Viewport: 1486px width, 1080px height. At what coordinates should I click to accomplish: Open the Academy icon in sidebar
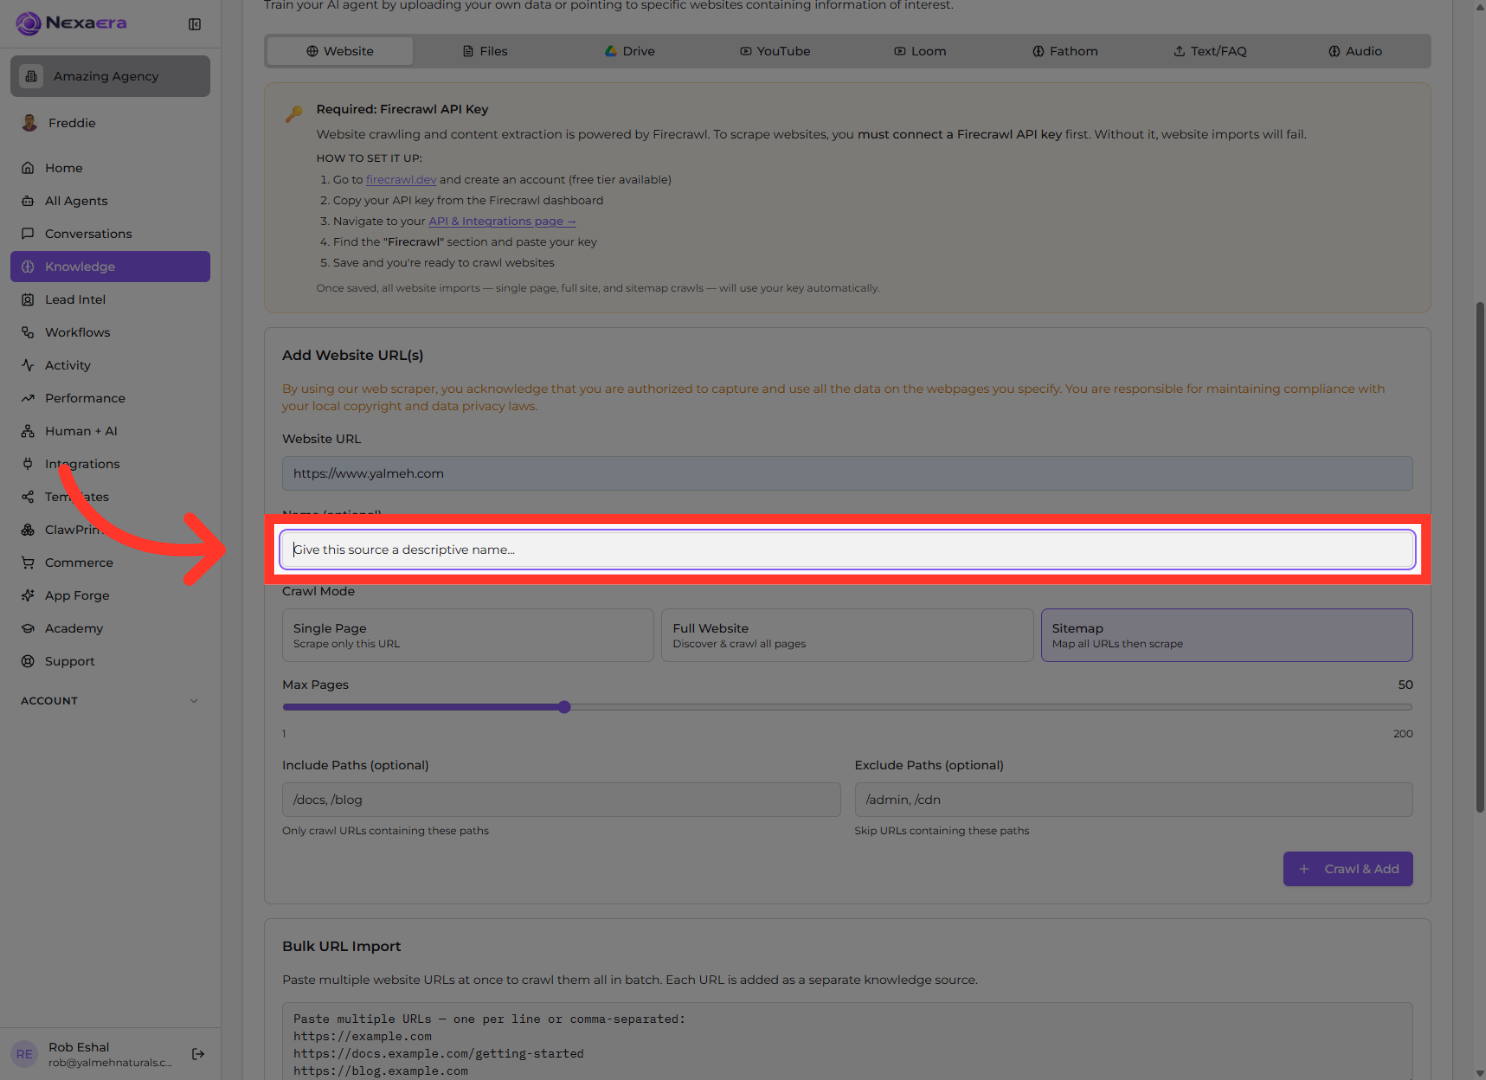click(x=28, y=629)
